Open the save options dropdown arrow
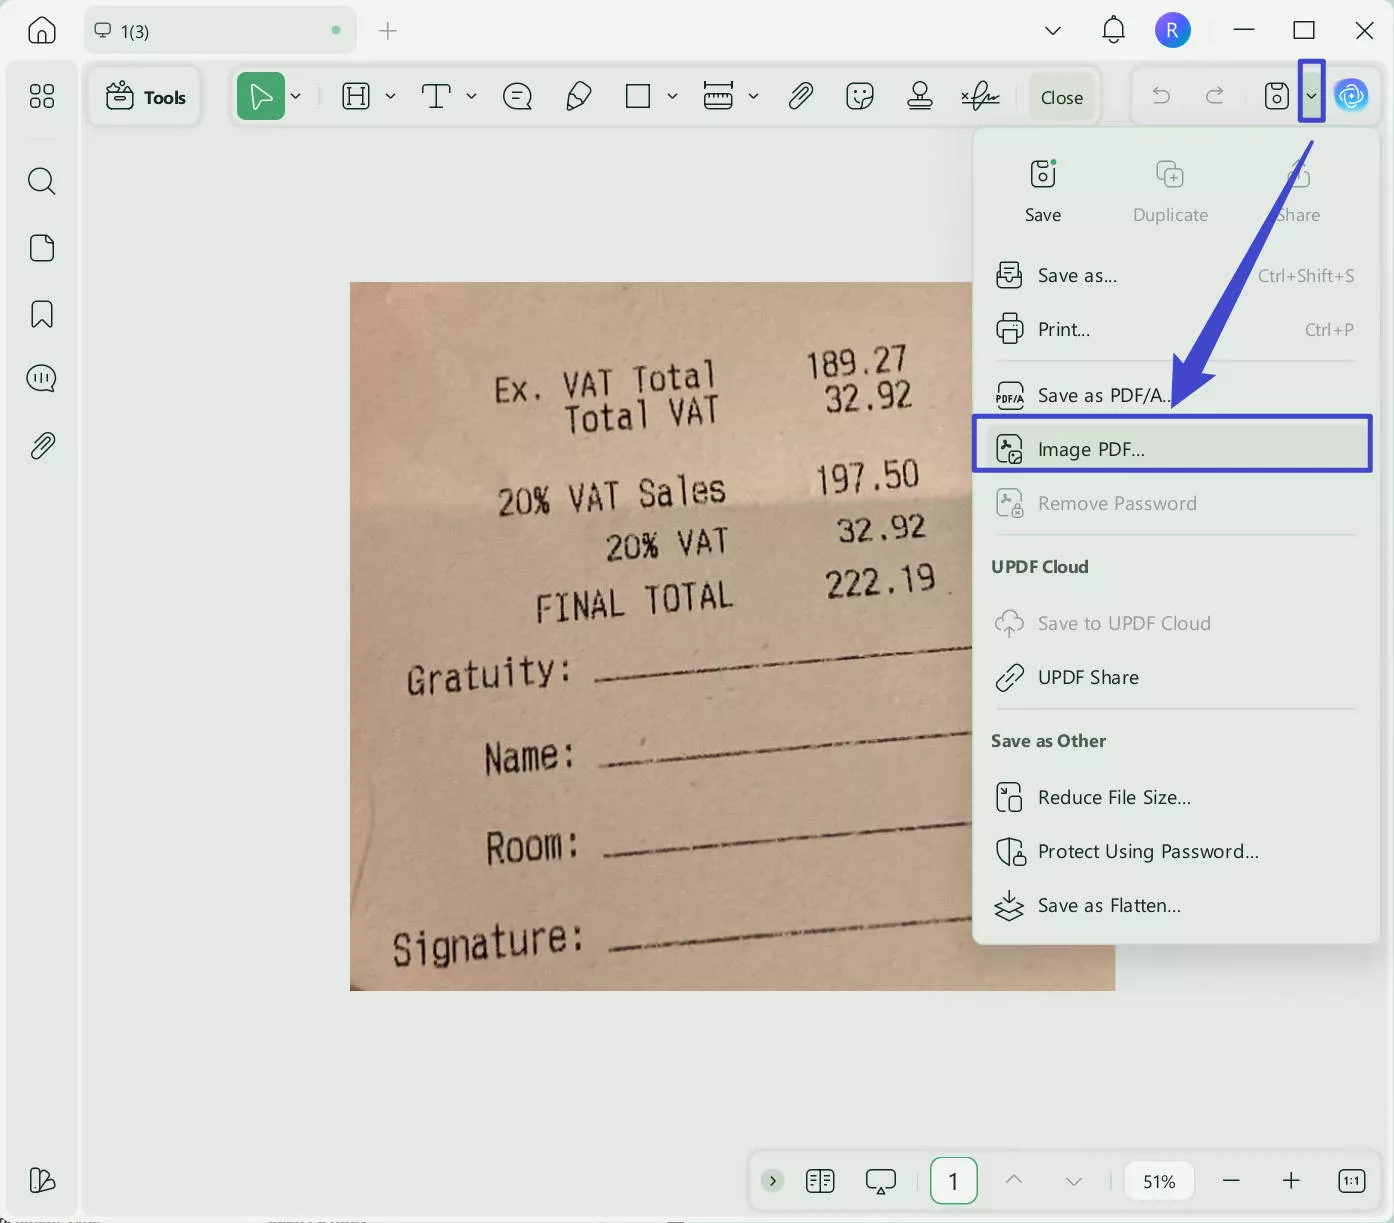 click(x=1311, y=96)
